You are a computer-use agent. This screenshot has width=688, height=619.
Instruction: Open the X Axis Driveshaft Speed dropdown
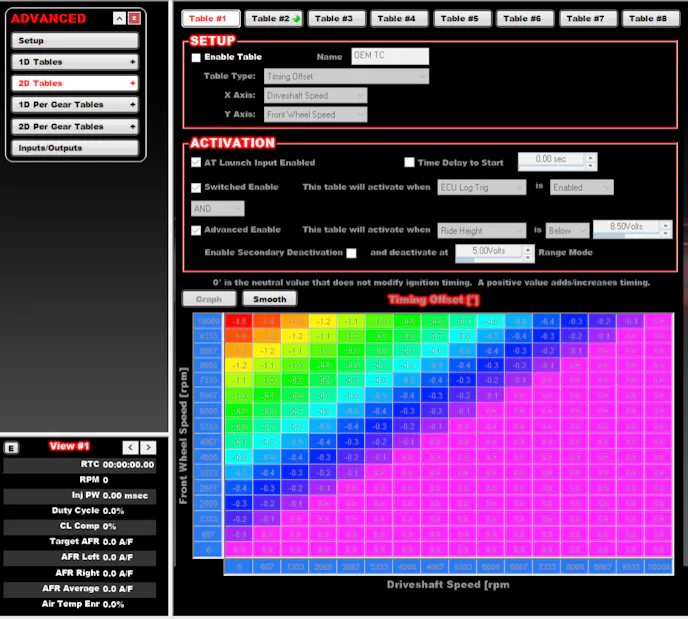pos(316,95)
